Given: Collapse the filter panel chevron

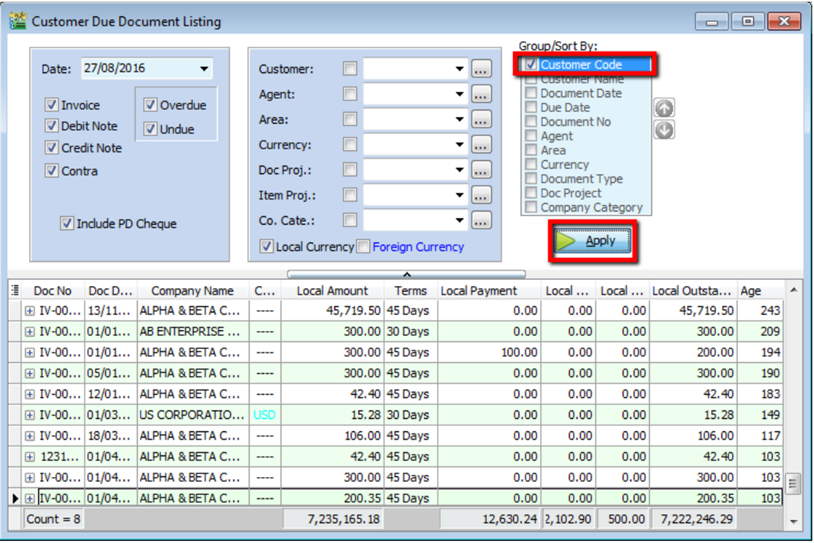Looking at the screenshot, I should tap(406, 273).
